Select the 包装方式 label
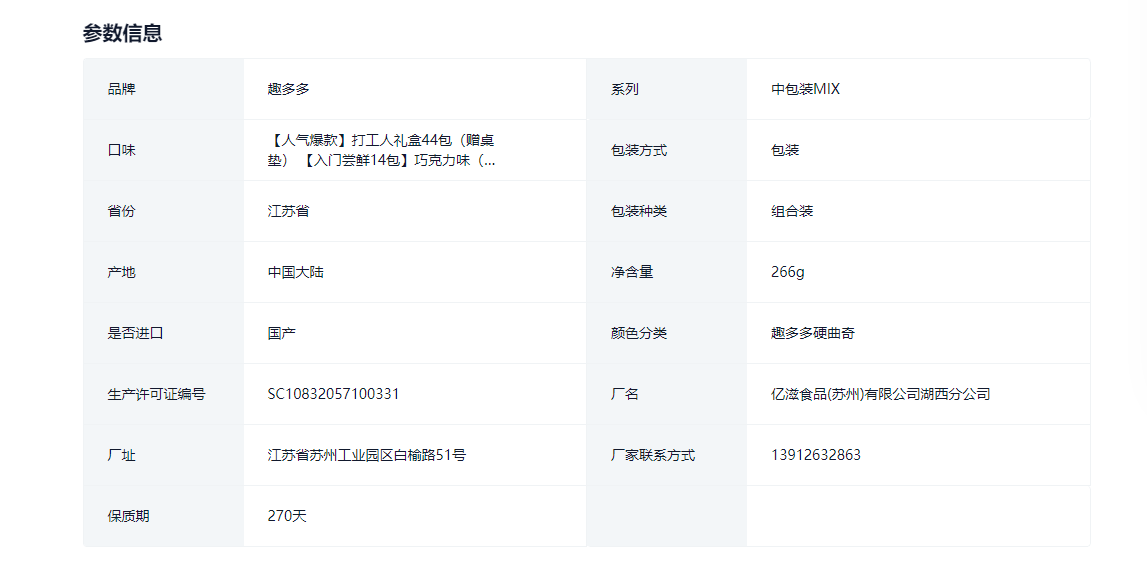The image size is (1147, 576). (x=639, y=150)
